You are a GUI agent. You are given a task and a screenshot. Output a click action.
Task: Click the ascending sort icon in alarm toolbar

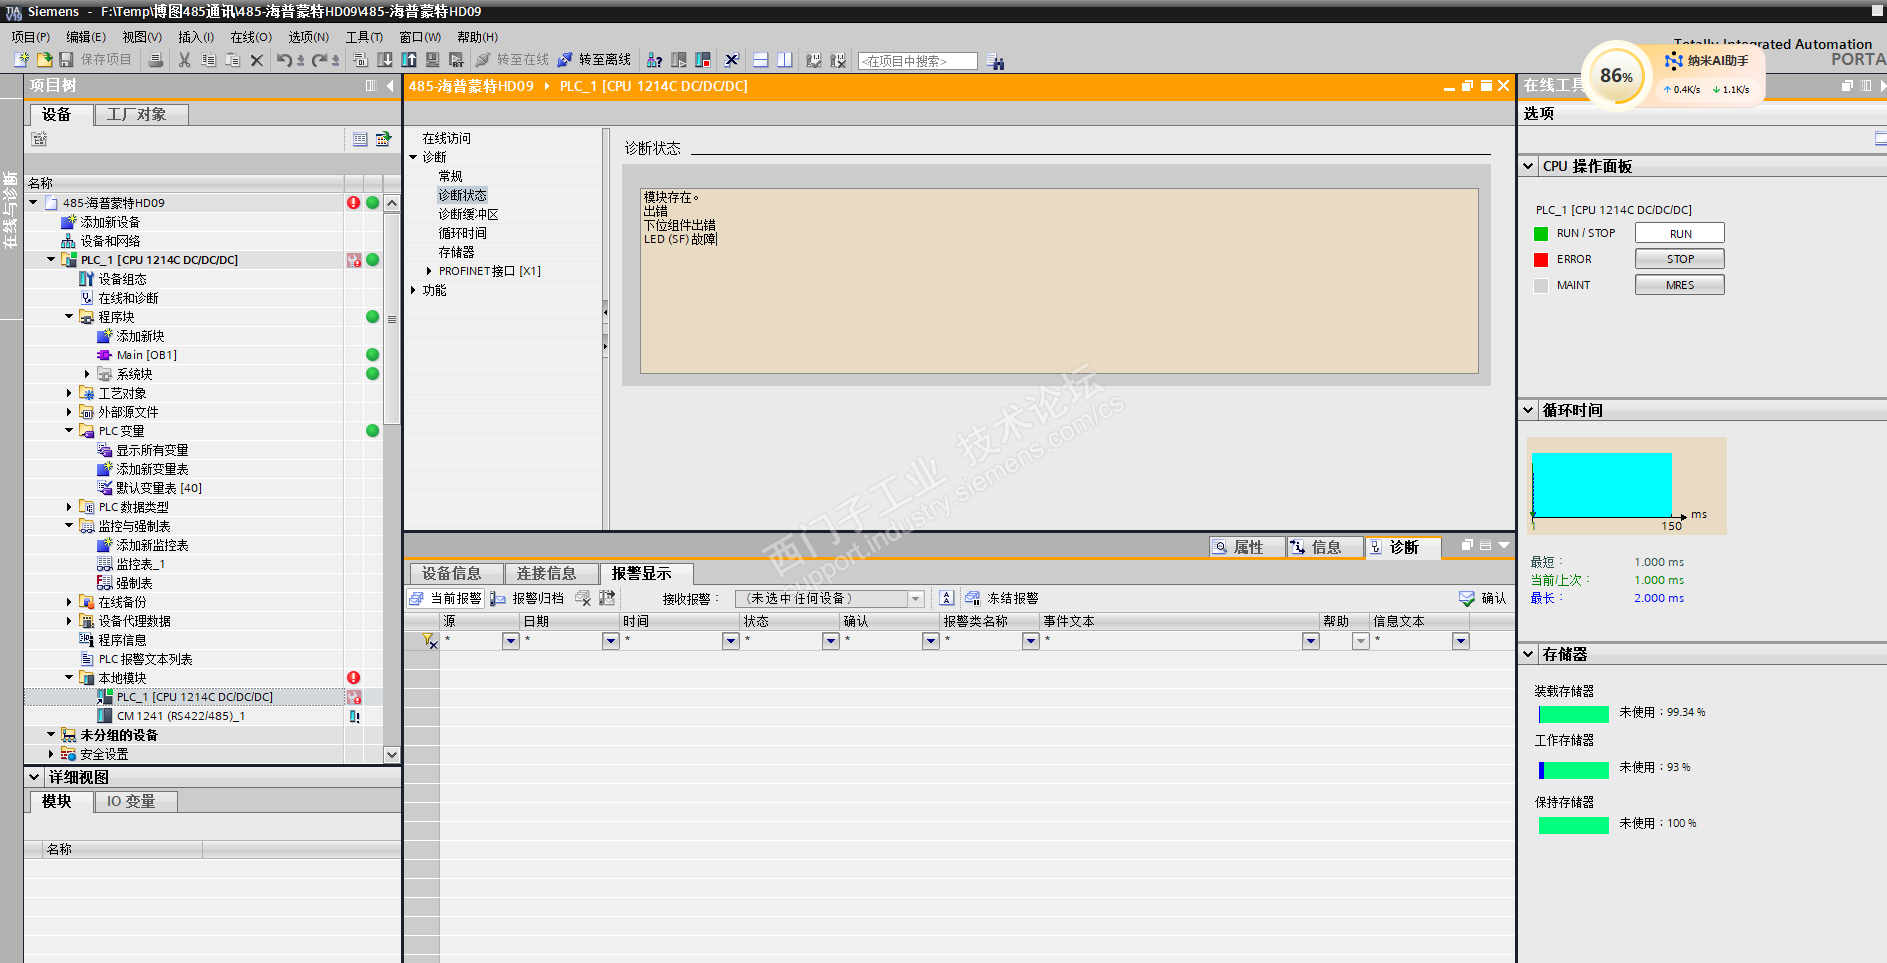pos(946,598)
